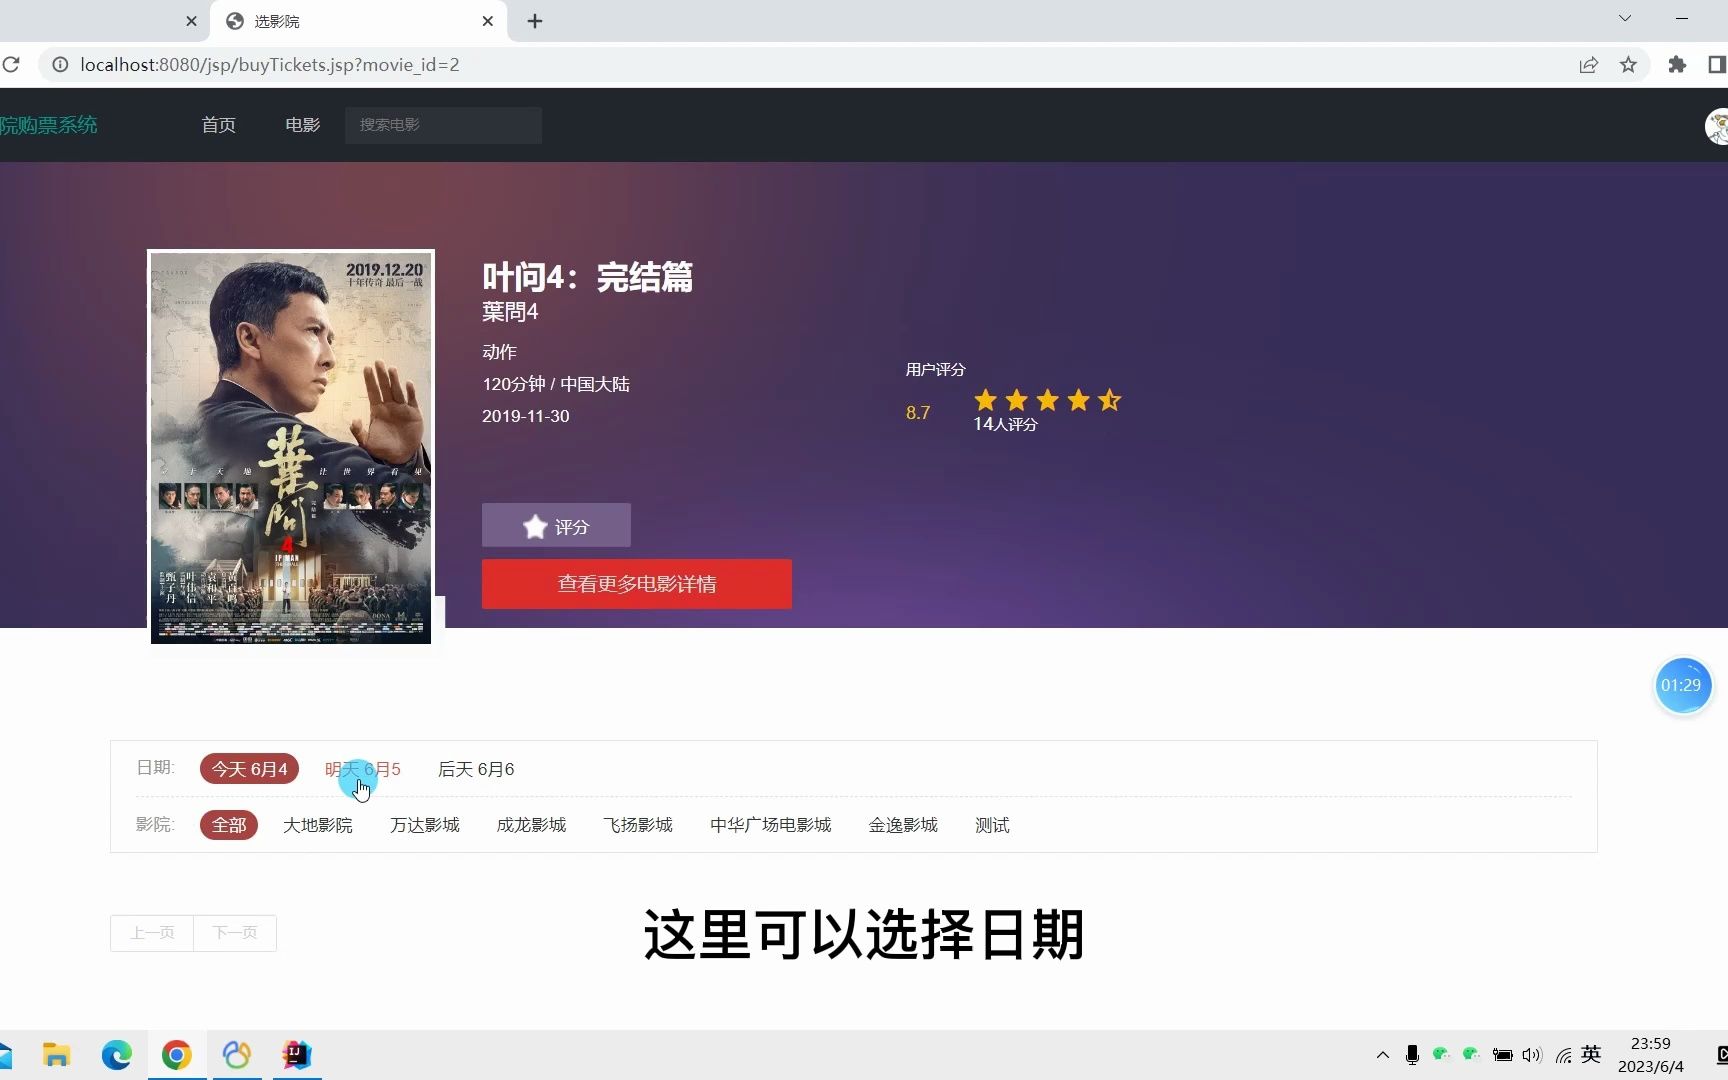Open the first WeChat tray icon
This screenshot has width=1728, height=1080.
1441,1054
